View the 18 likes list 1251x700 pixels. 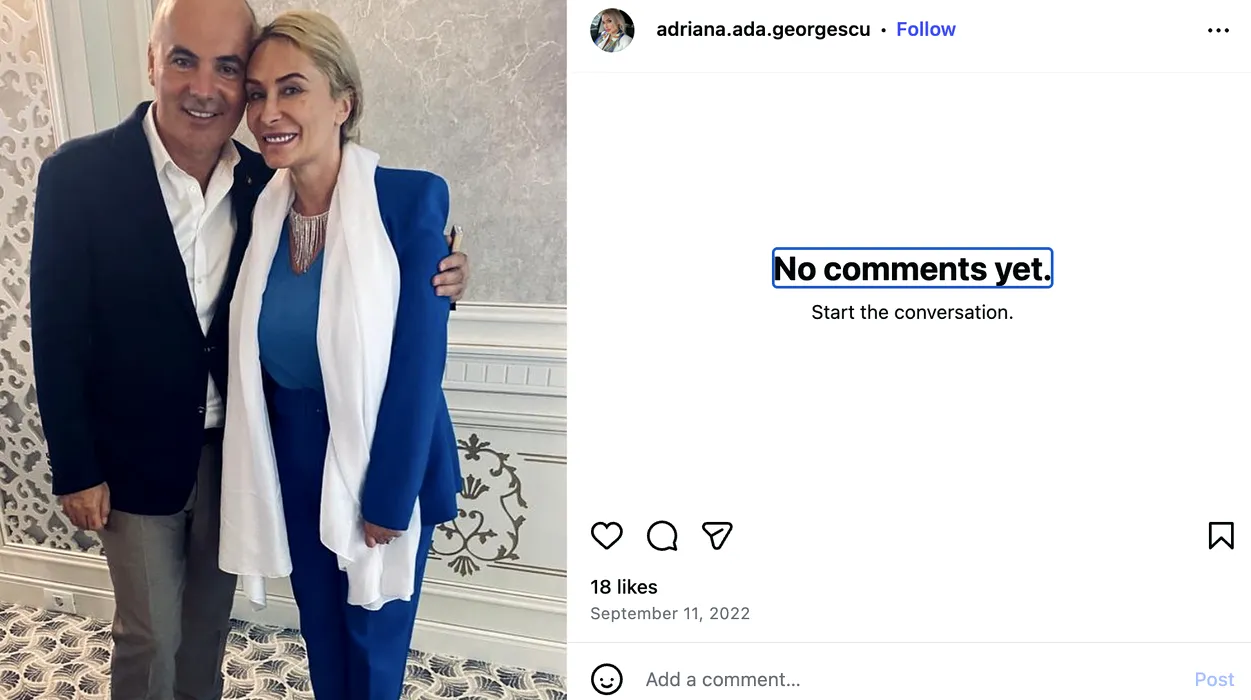pyautogui.click(x=624, y=587)
